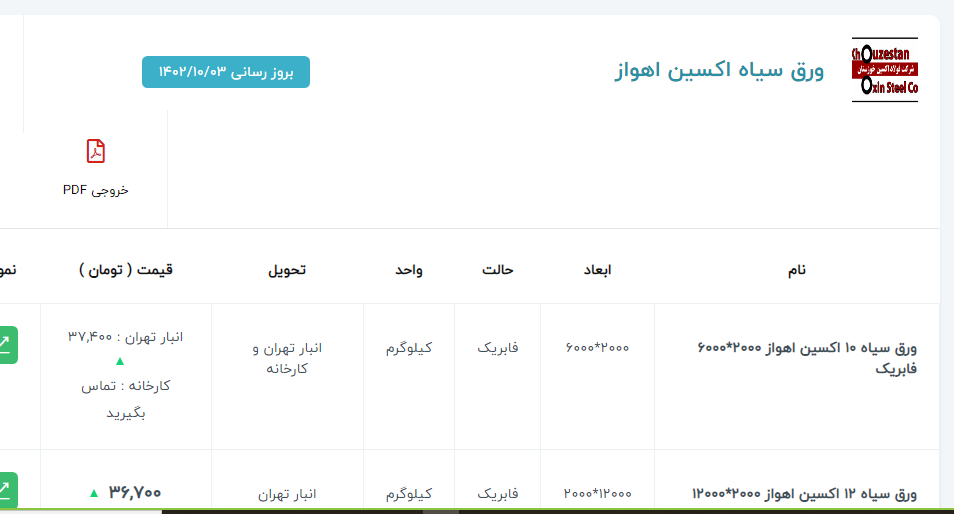This screenshot has height=514, width=954.
Task: Click the Khouzestan Oxin Steel Co logo
Action: (x=884, y=70)
